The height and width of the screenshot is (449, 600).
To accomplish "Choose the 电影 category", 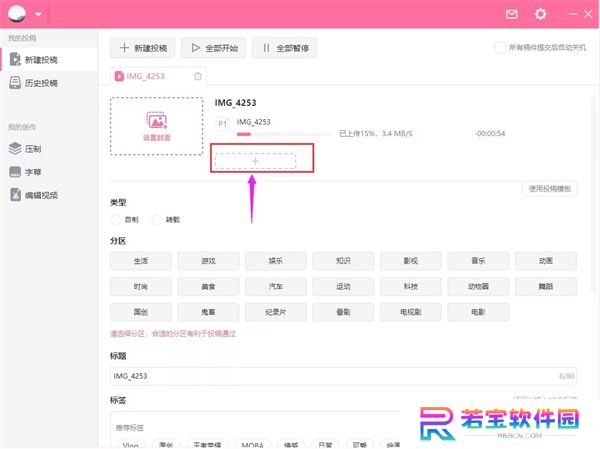I will (478, 312).
